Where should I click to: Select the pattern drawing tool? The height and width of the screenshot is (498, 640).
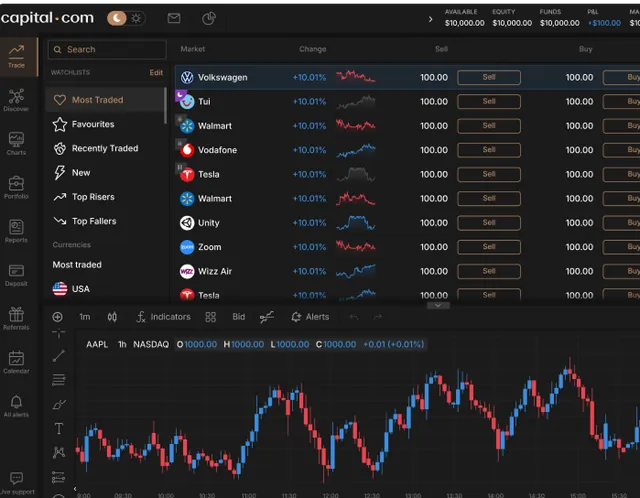59,452
